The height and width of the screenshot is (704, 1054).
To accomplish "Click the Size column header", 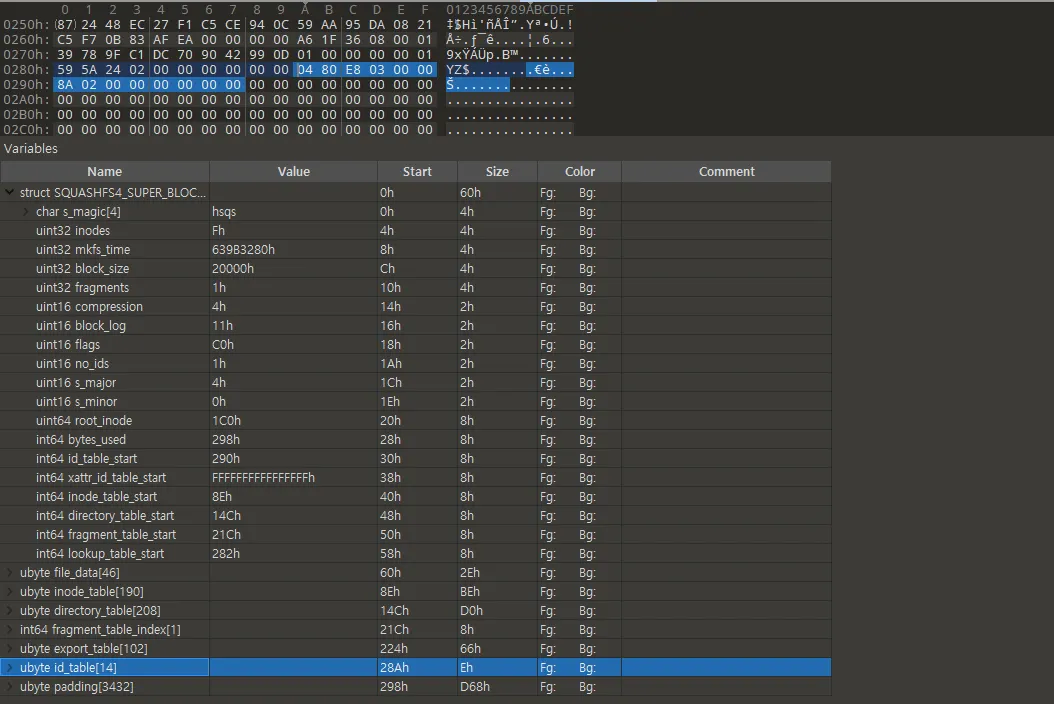I will pos(497,172).
